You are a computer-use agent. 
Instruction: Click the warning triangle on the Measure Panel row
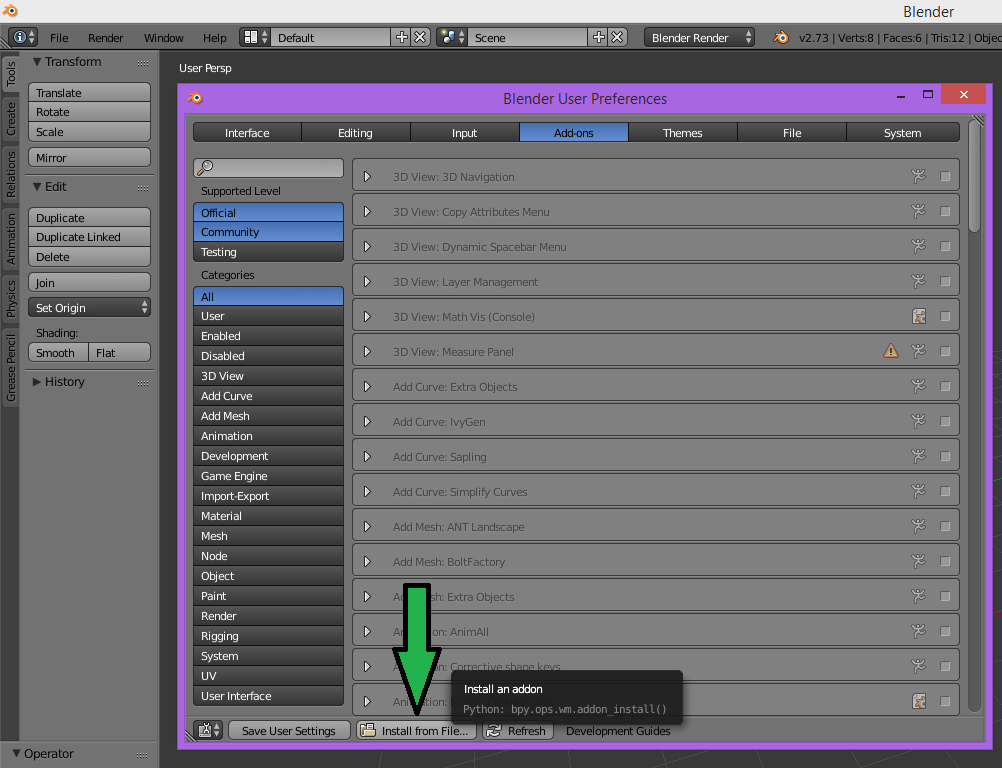click(890, 351)
